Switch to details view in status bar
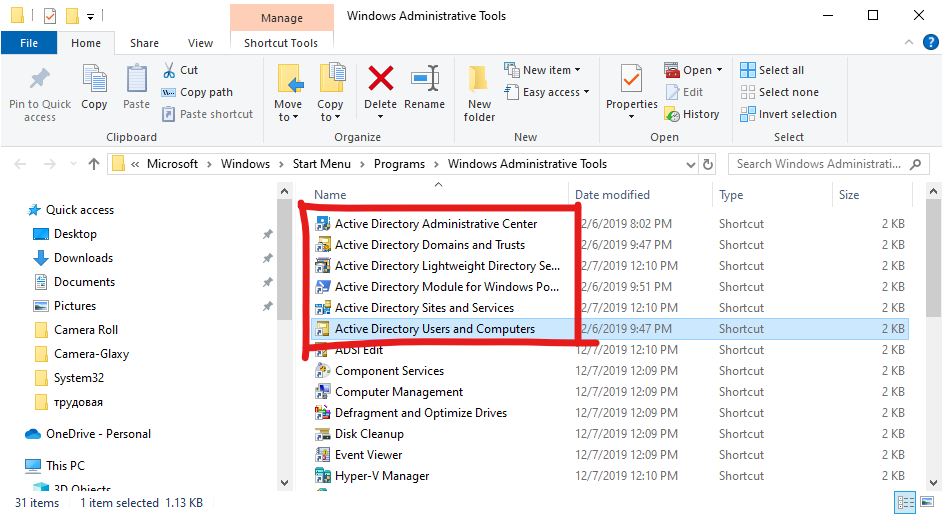The image size is (943, 515). coord(905,502)
